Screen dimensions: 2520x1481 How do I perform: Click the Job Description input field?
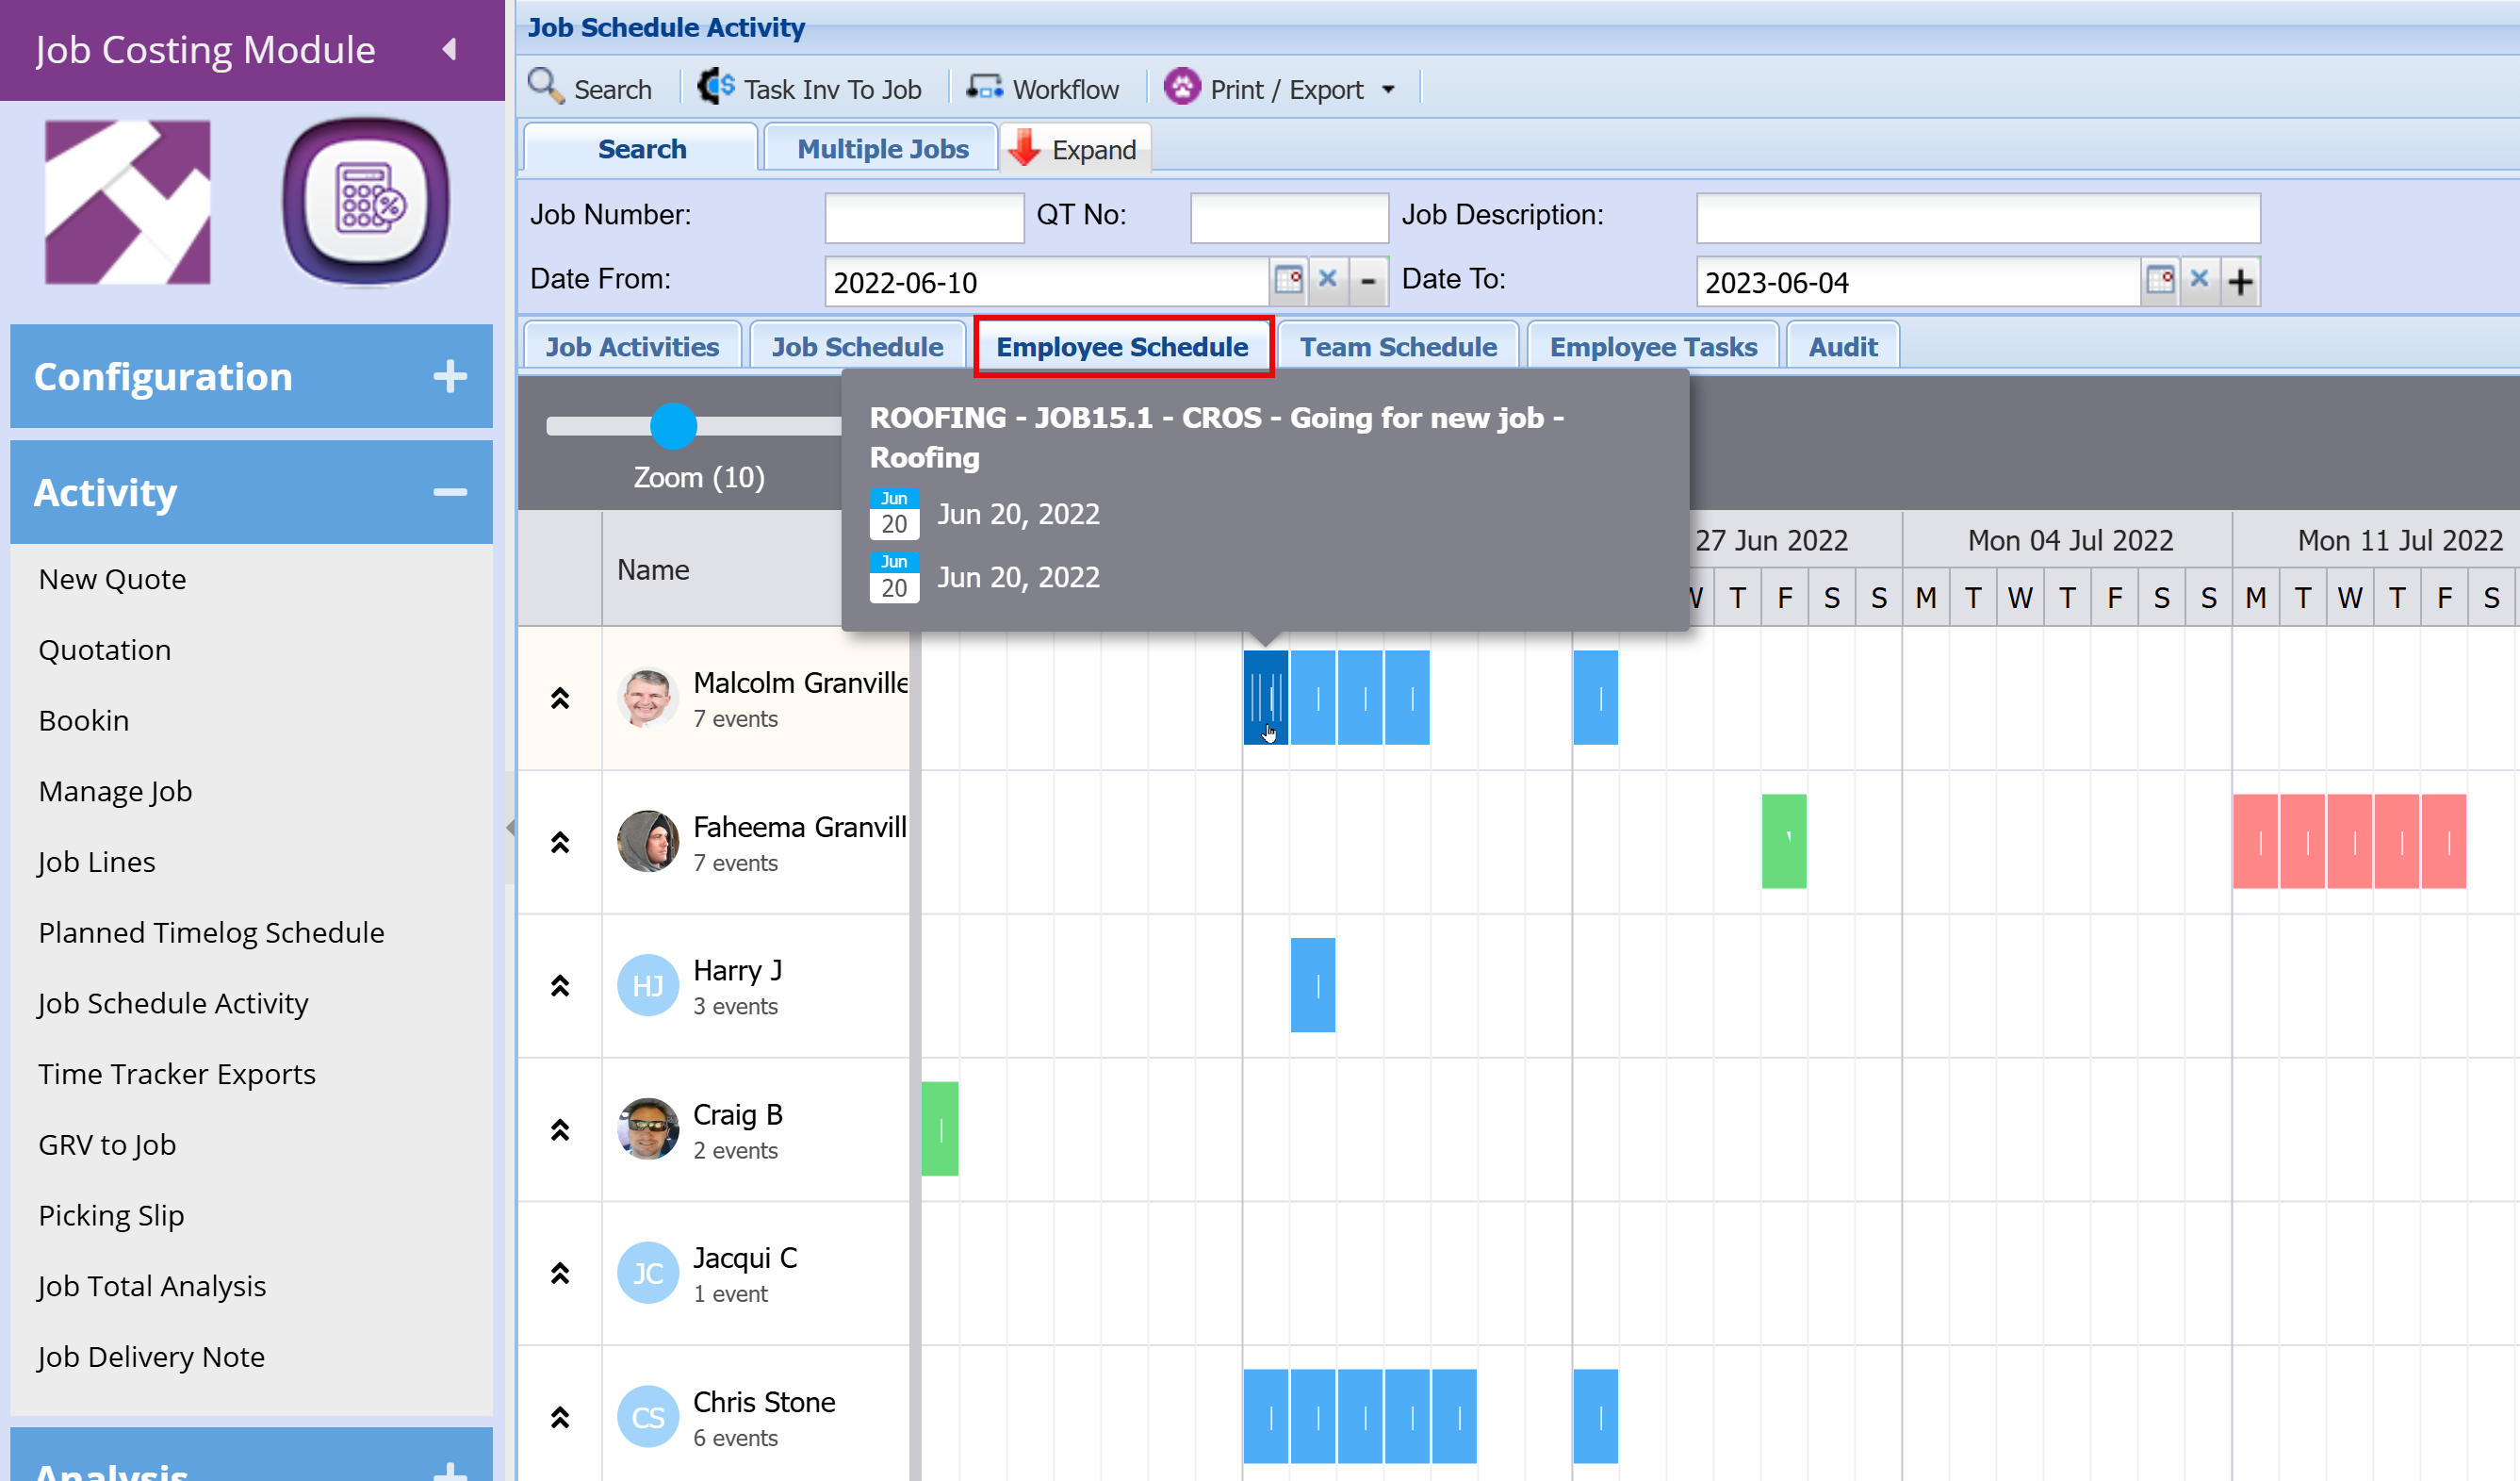(x=1977, y=217)
